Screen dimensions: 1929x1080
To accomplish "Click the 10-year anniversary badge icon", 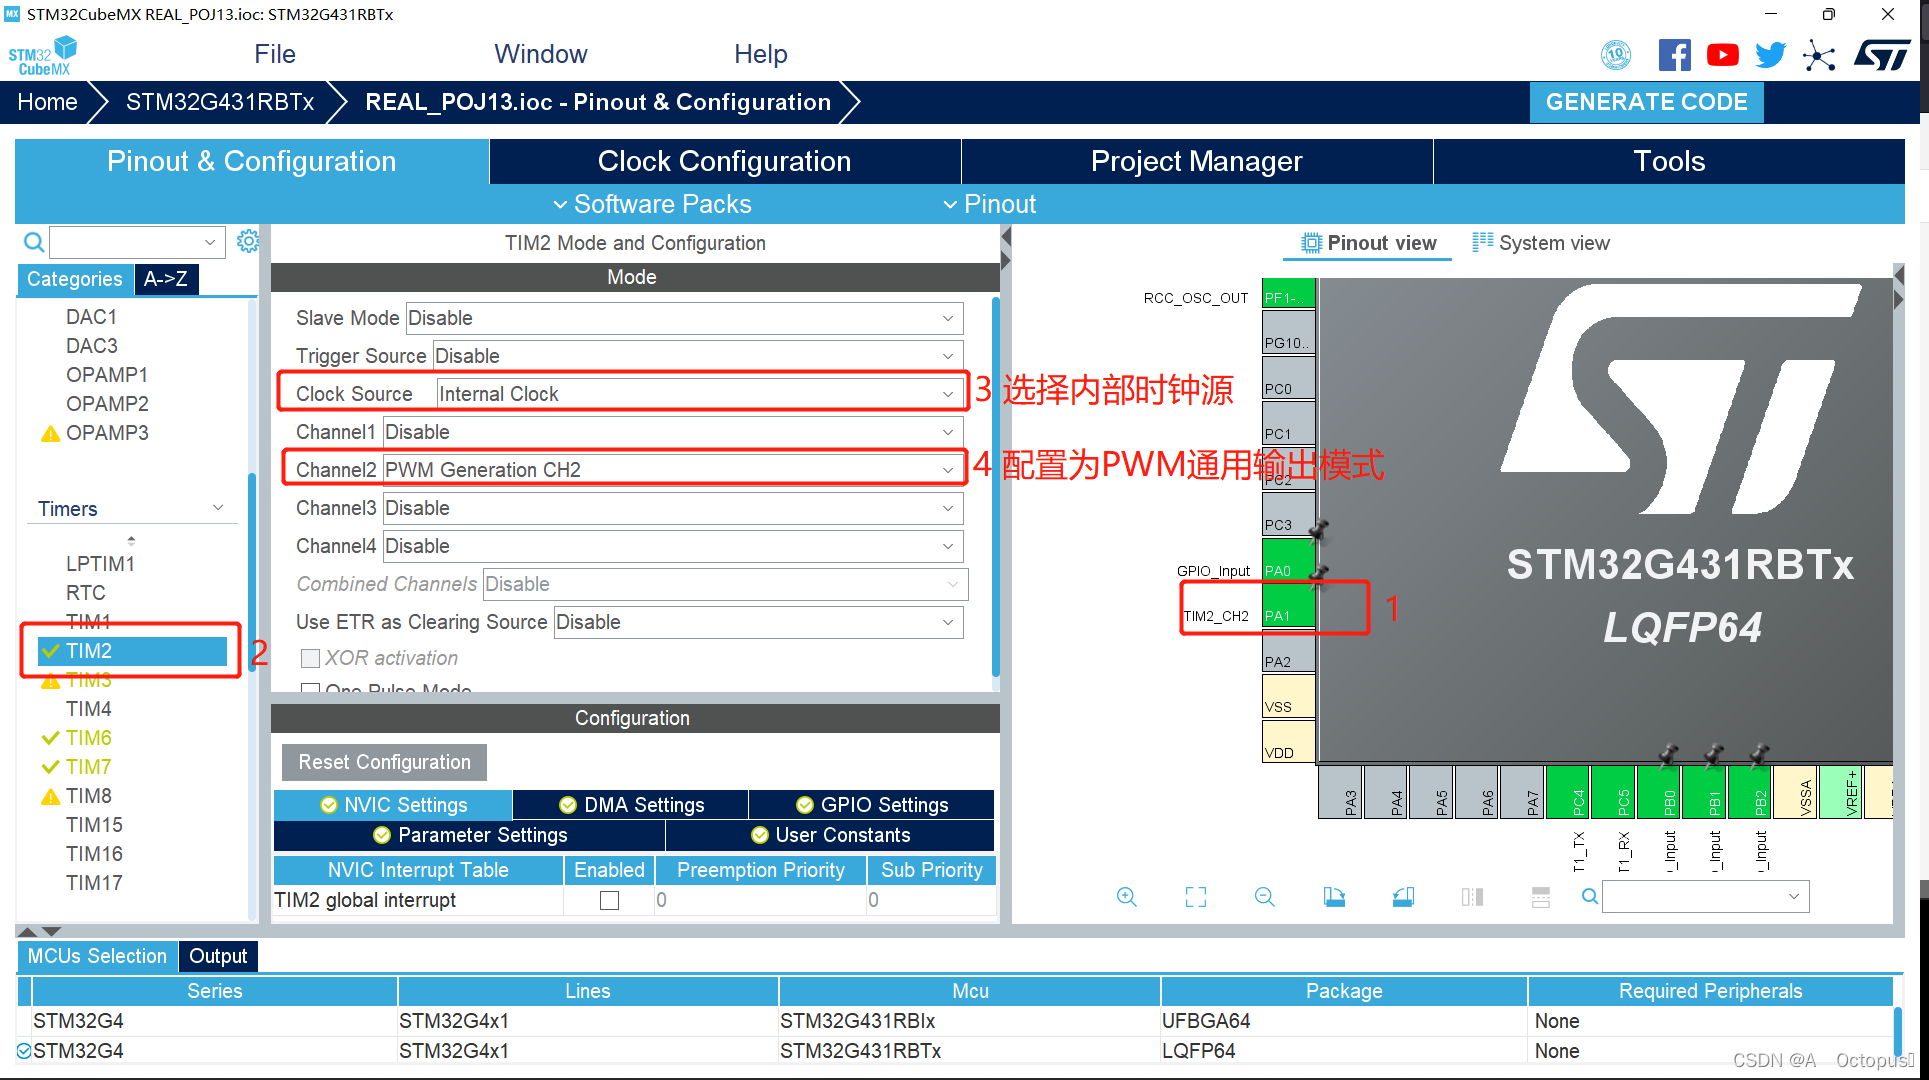I will click(1616, 55).
